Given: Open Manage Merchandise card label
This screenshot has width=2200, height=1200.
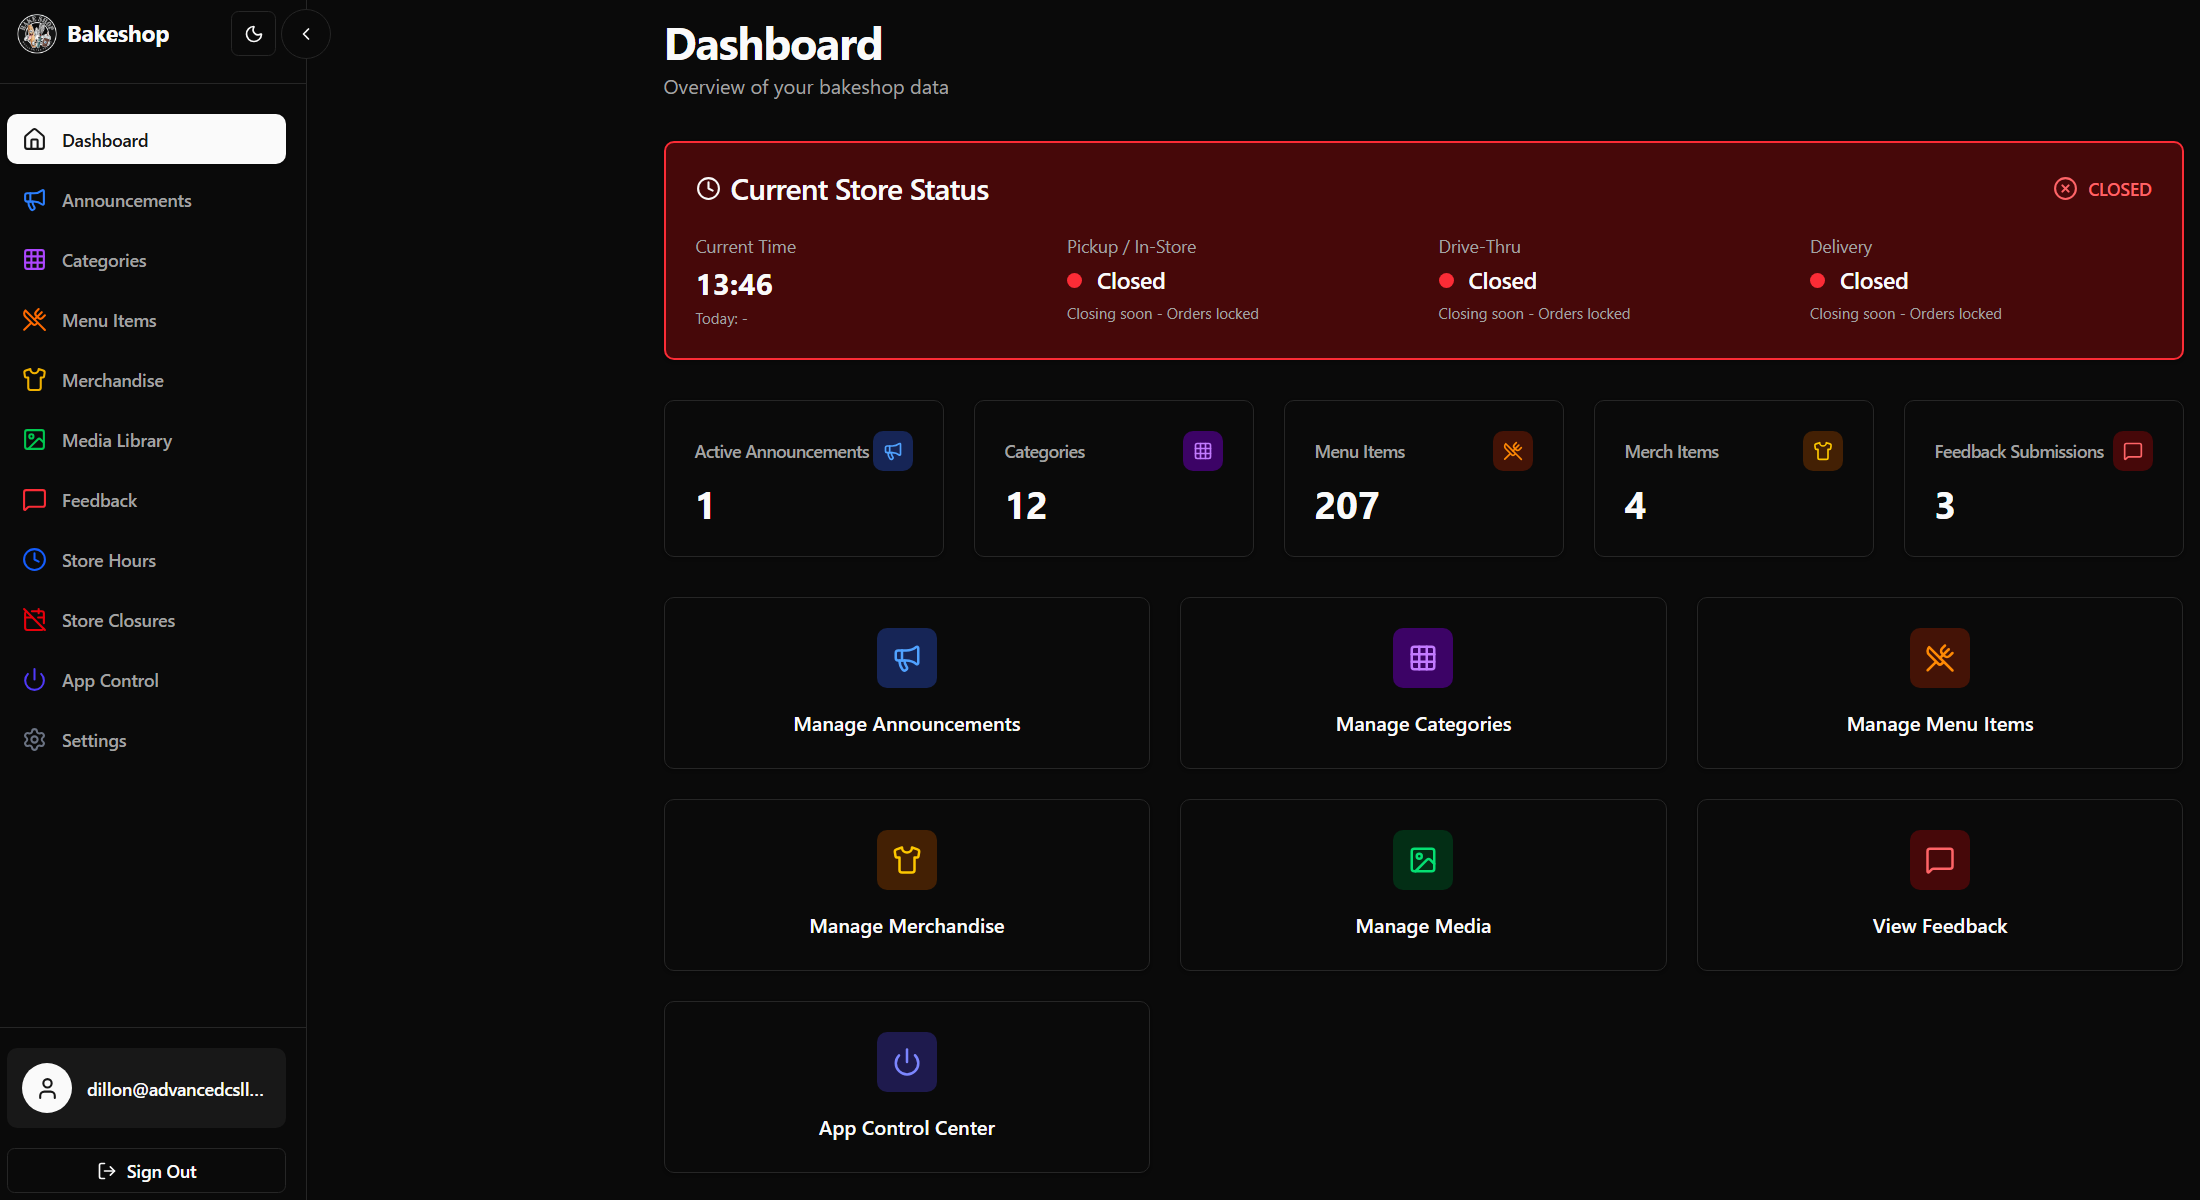Looking at the screenshot, I should (907, 926).
